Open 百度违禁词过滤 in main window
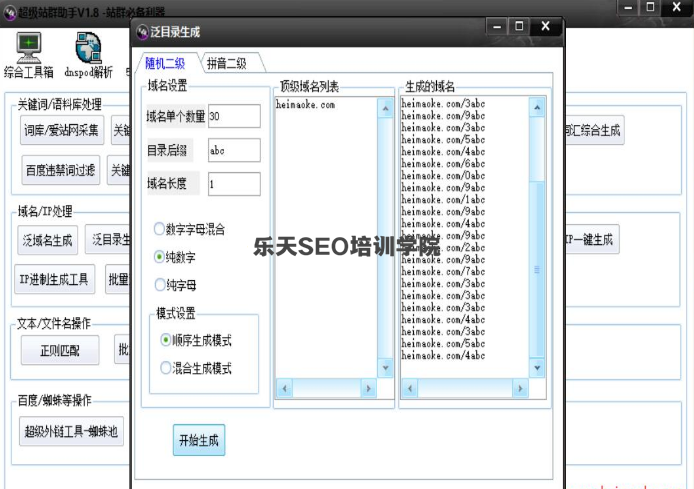The image size is (694, 489). tap(61, 170)
